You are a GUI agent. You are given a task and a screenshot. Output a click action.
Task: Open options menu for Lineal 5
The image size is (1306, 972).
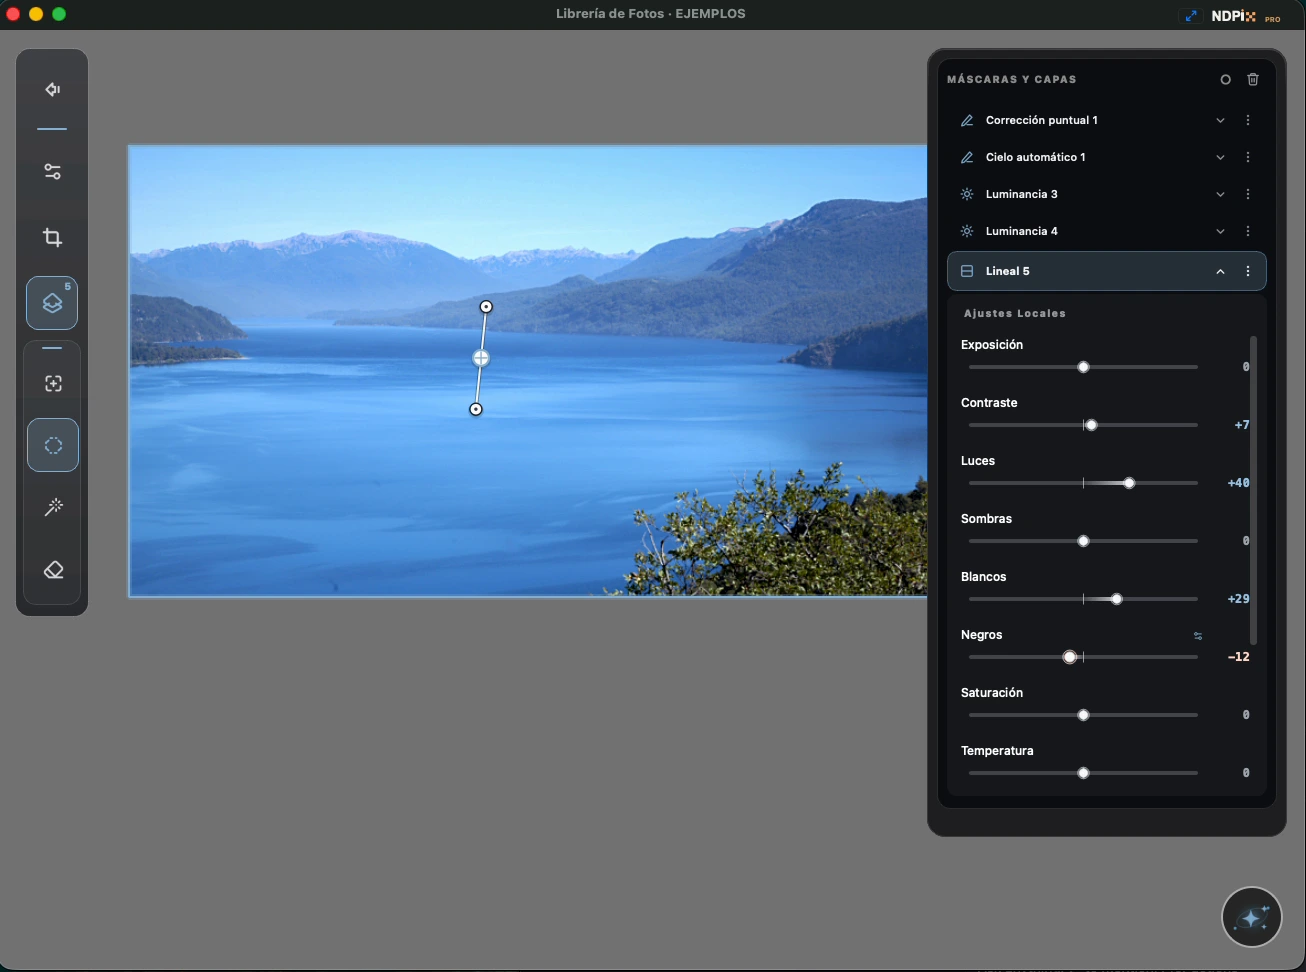point(1248,271)
